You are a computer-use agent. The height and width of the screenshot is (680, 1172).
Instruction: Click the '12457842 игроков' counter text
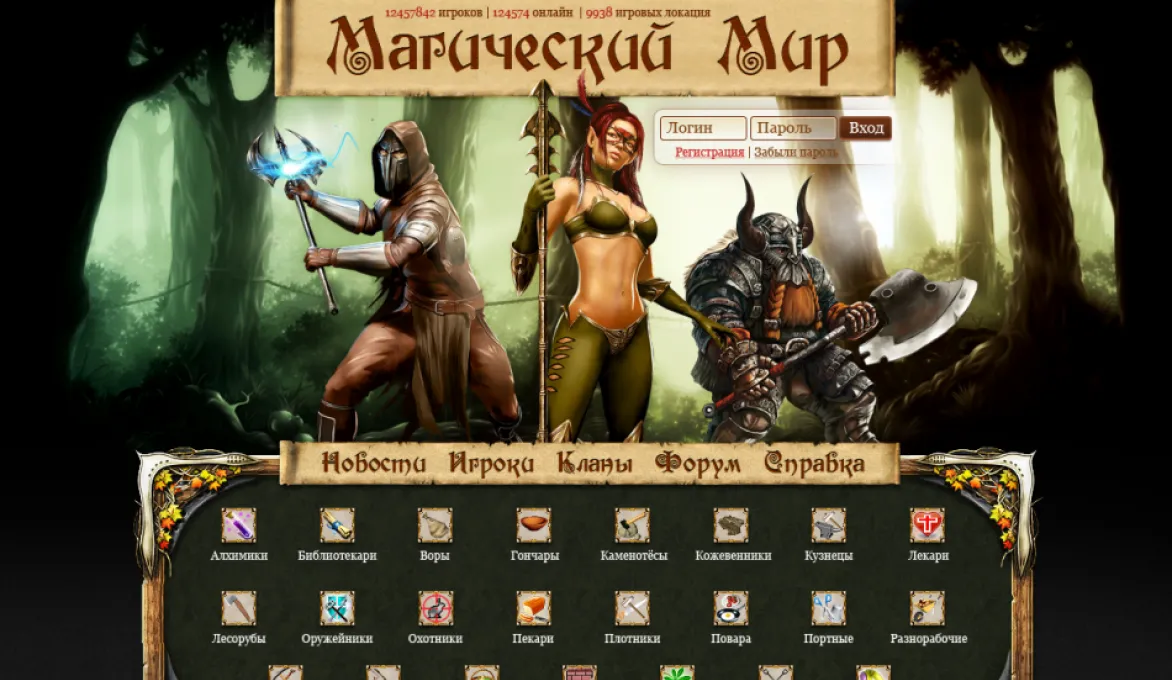pos(434,13)
